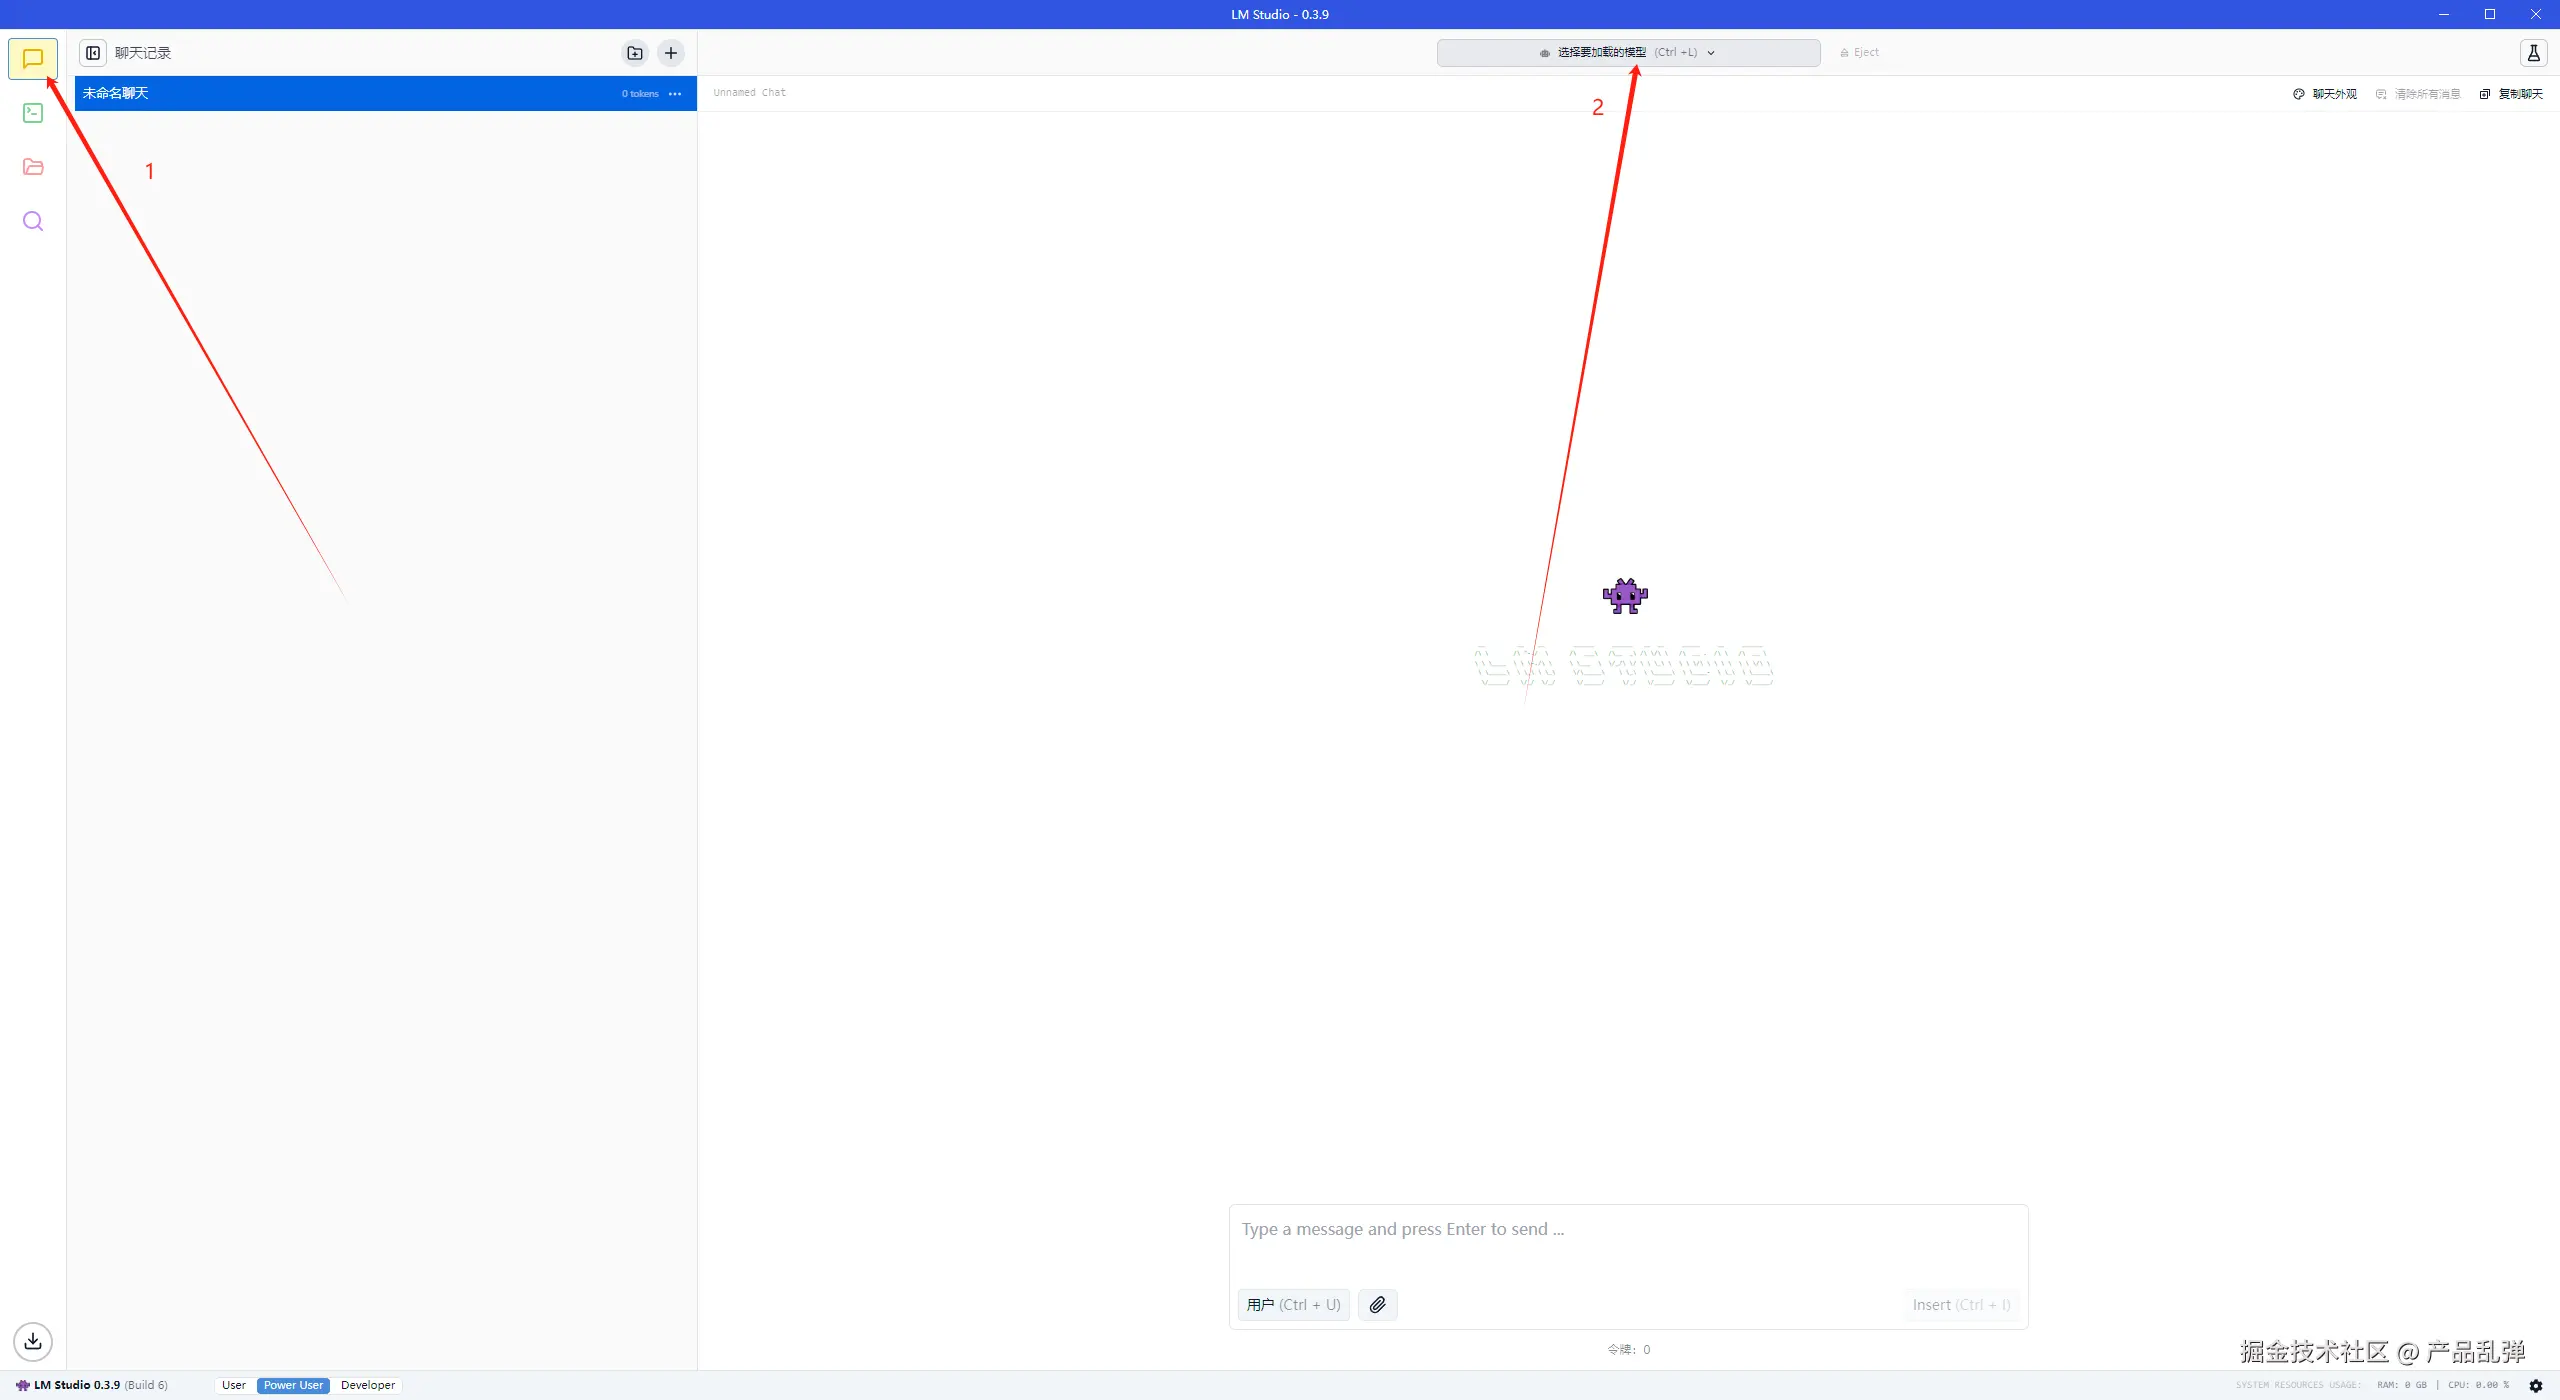Open the Downloads panel icon
The image size is (2560, 1400).
tap(33, 1341)
